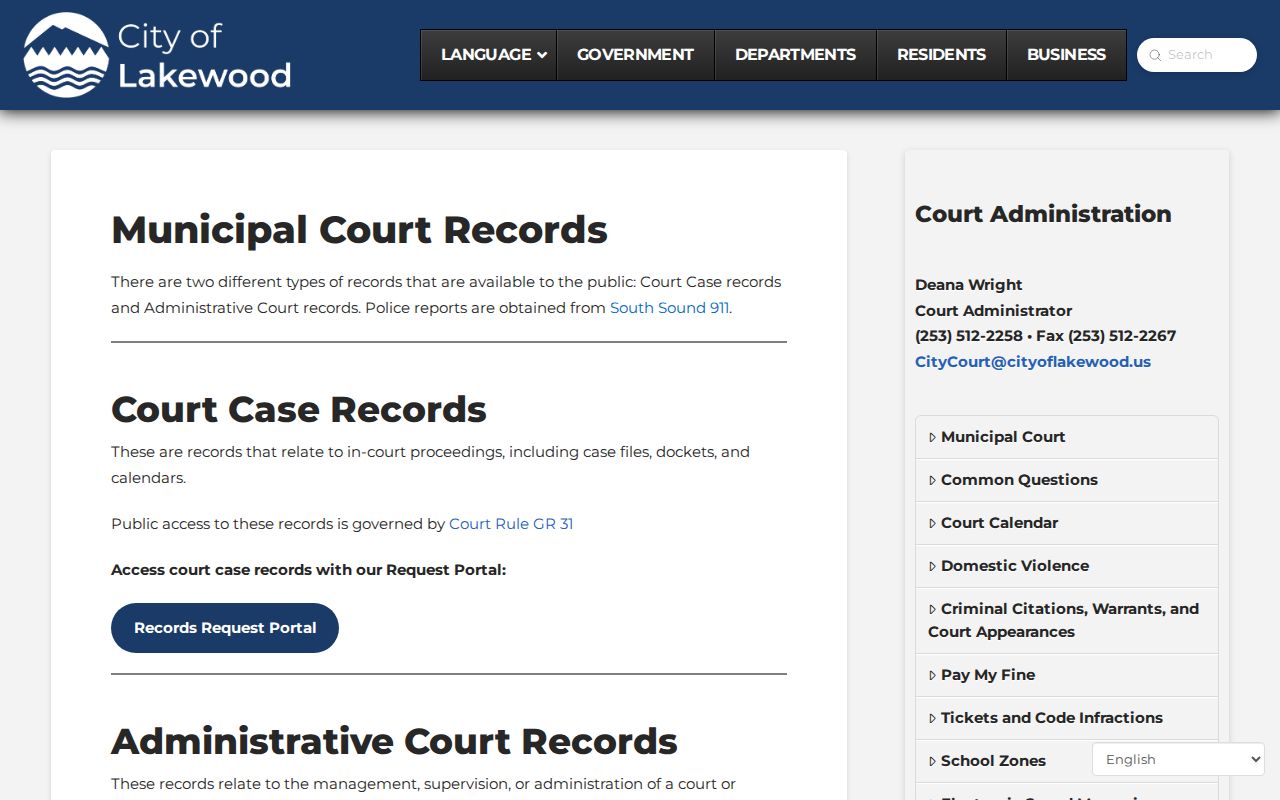Follow the South Sound 911 link
Viewport: 1280px width, 800px height.
(x=669, y=308)
